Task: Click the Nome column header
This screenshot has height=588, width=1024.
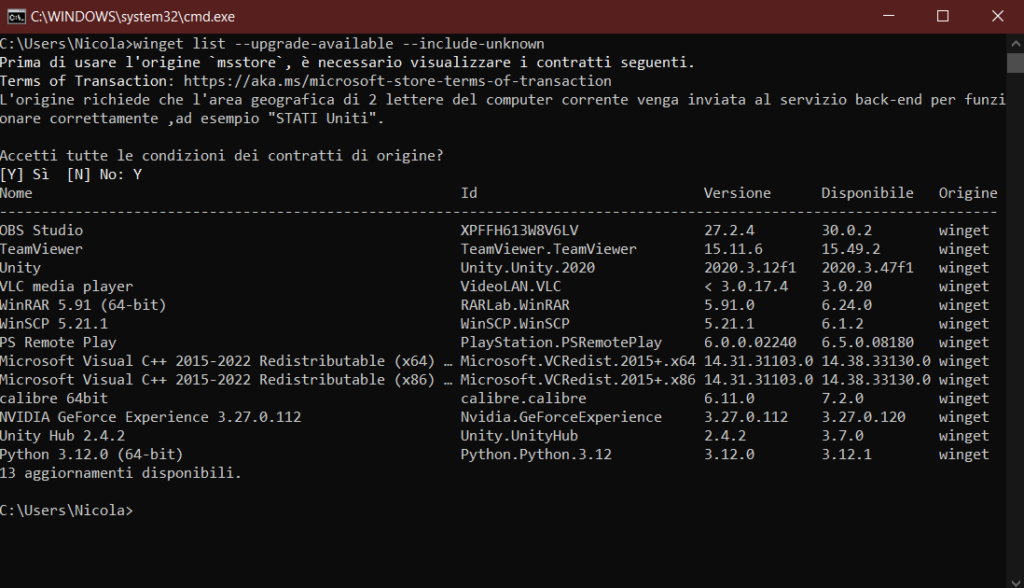Action: [16, 193]
